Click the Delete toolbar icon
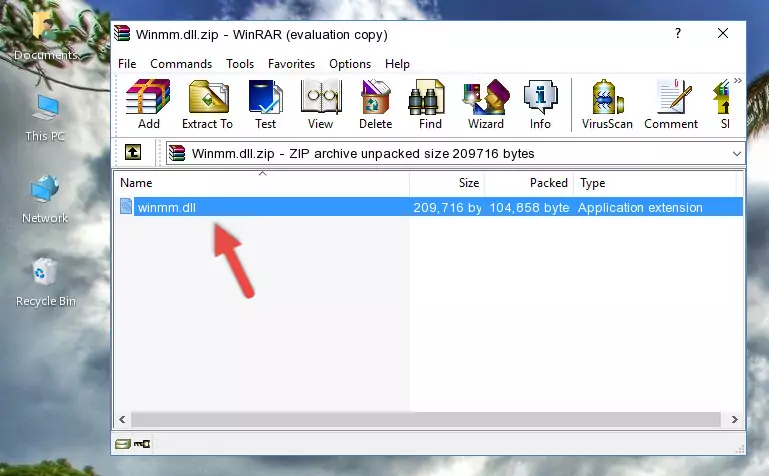The height and width of the screenshot is (476, 769). point(376,104)
